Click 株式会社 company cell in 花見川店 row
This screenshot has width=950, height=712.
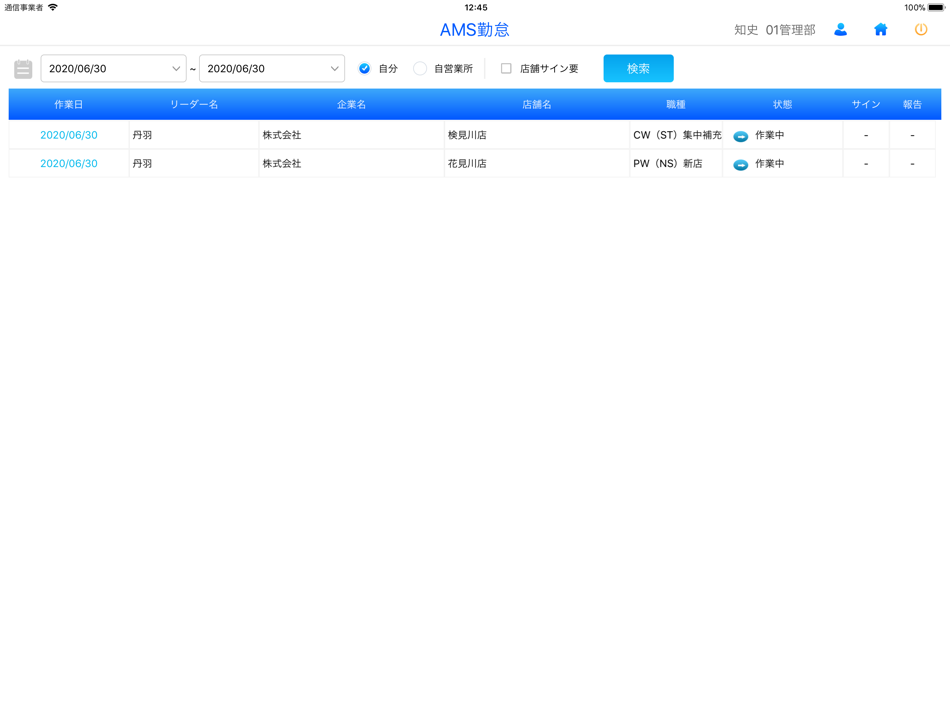tap(351, 164)
